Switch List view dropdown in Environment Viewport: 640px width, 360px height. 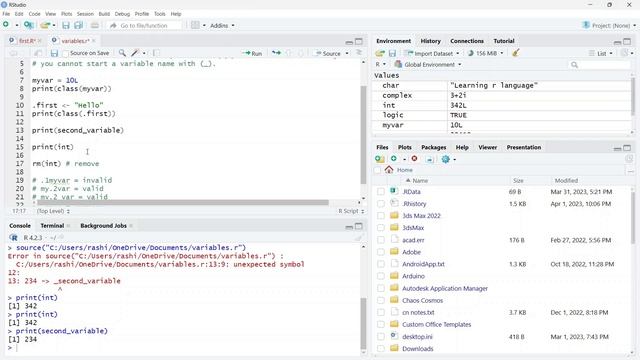(x=600, y=53)
